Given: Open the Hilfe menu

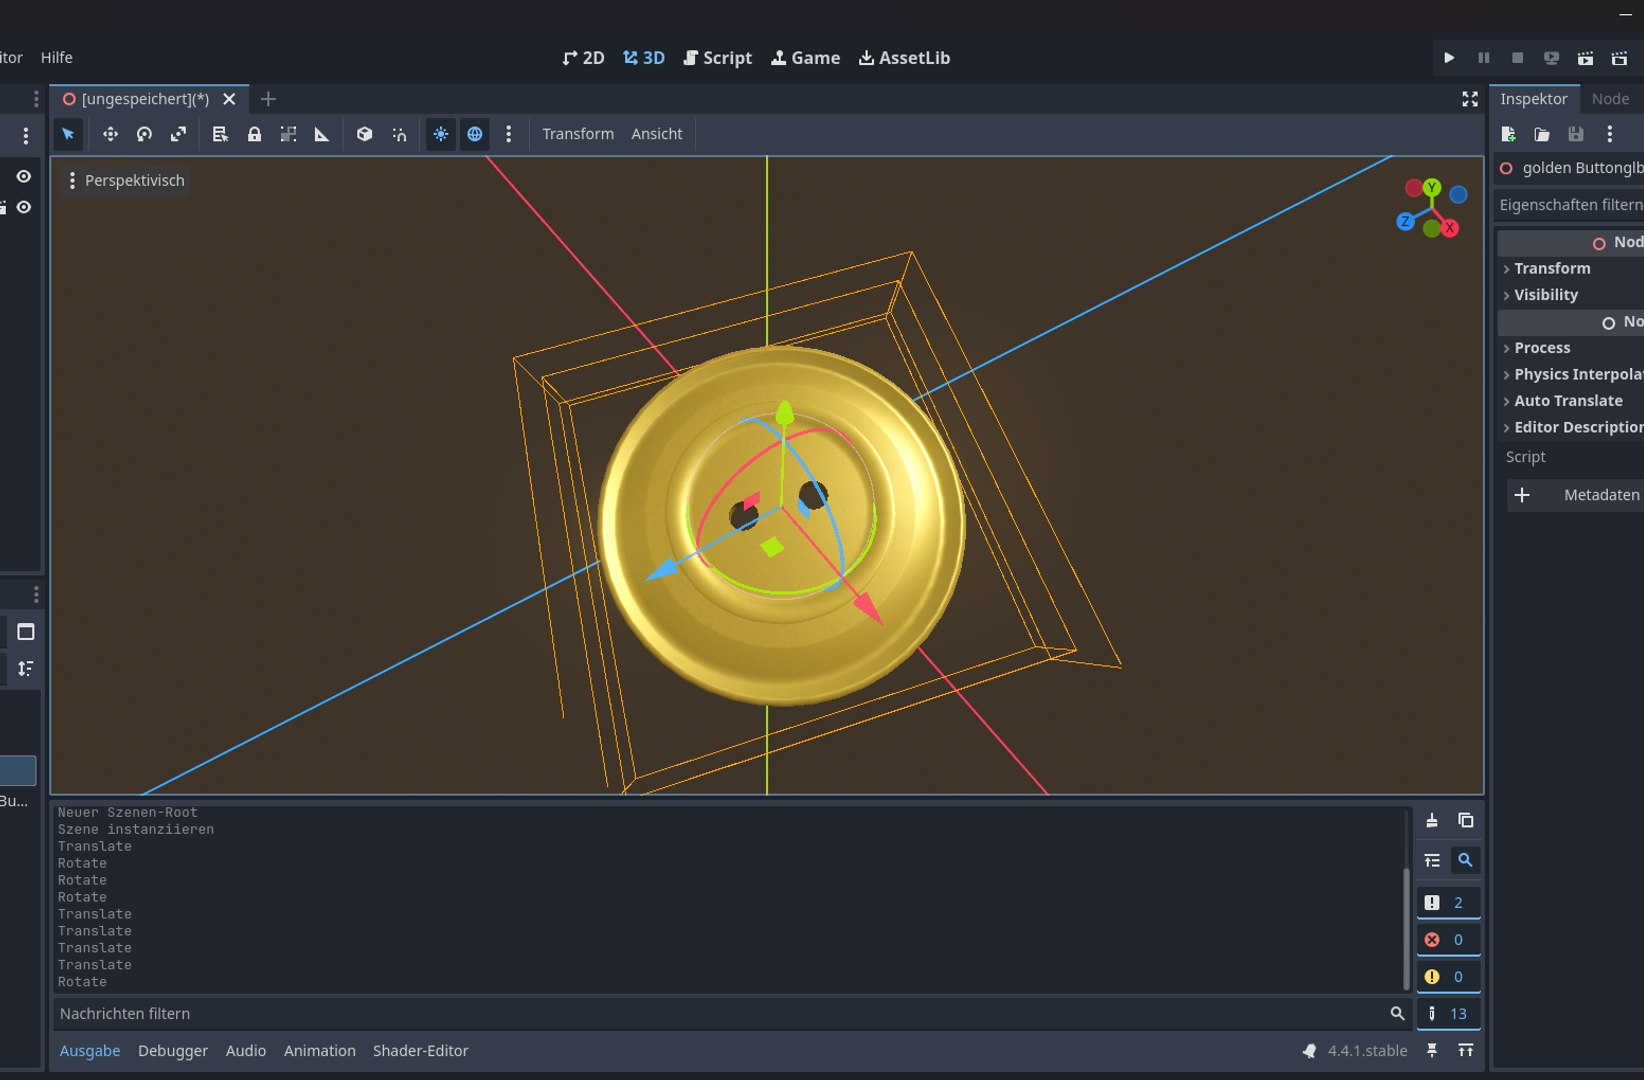Looking at the screenshot, I should tap(57, 58).
